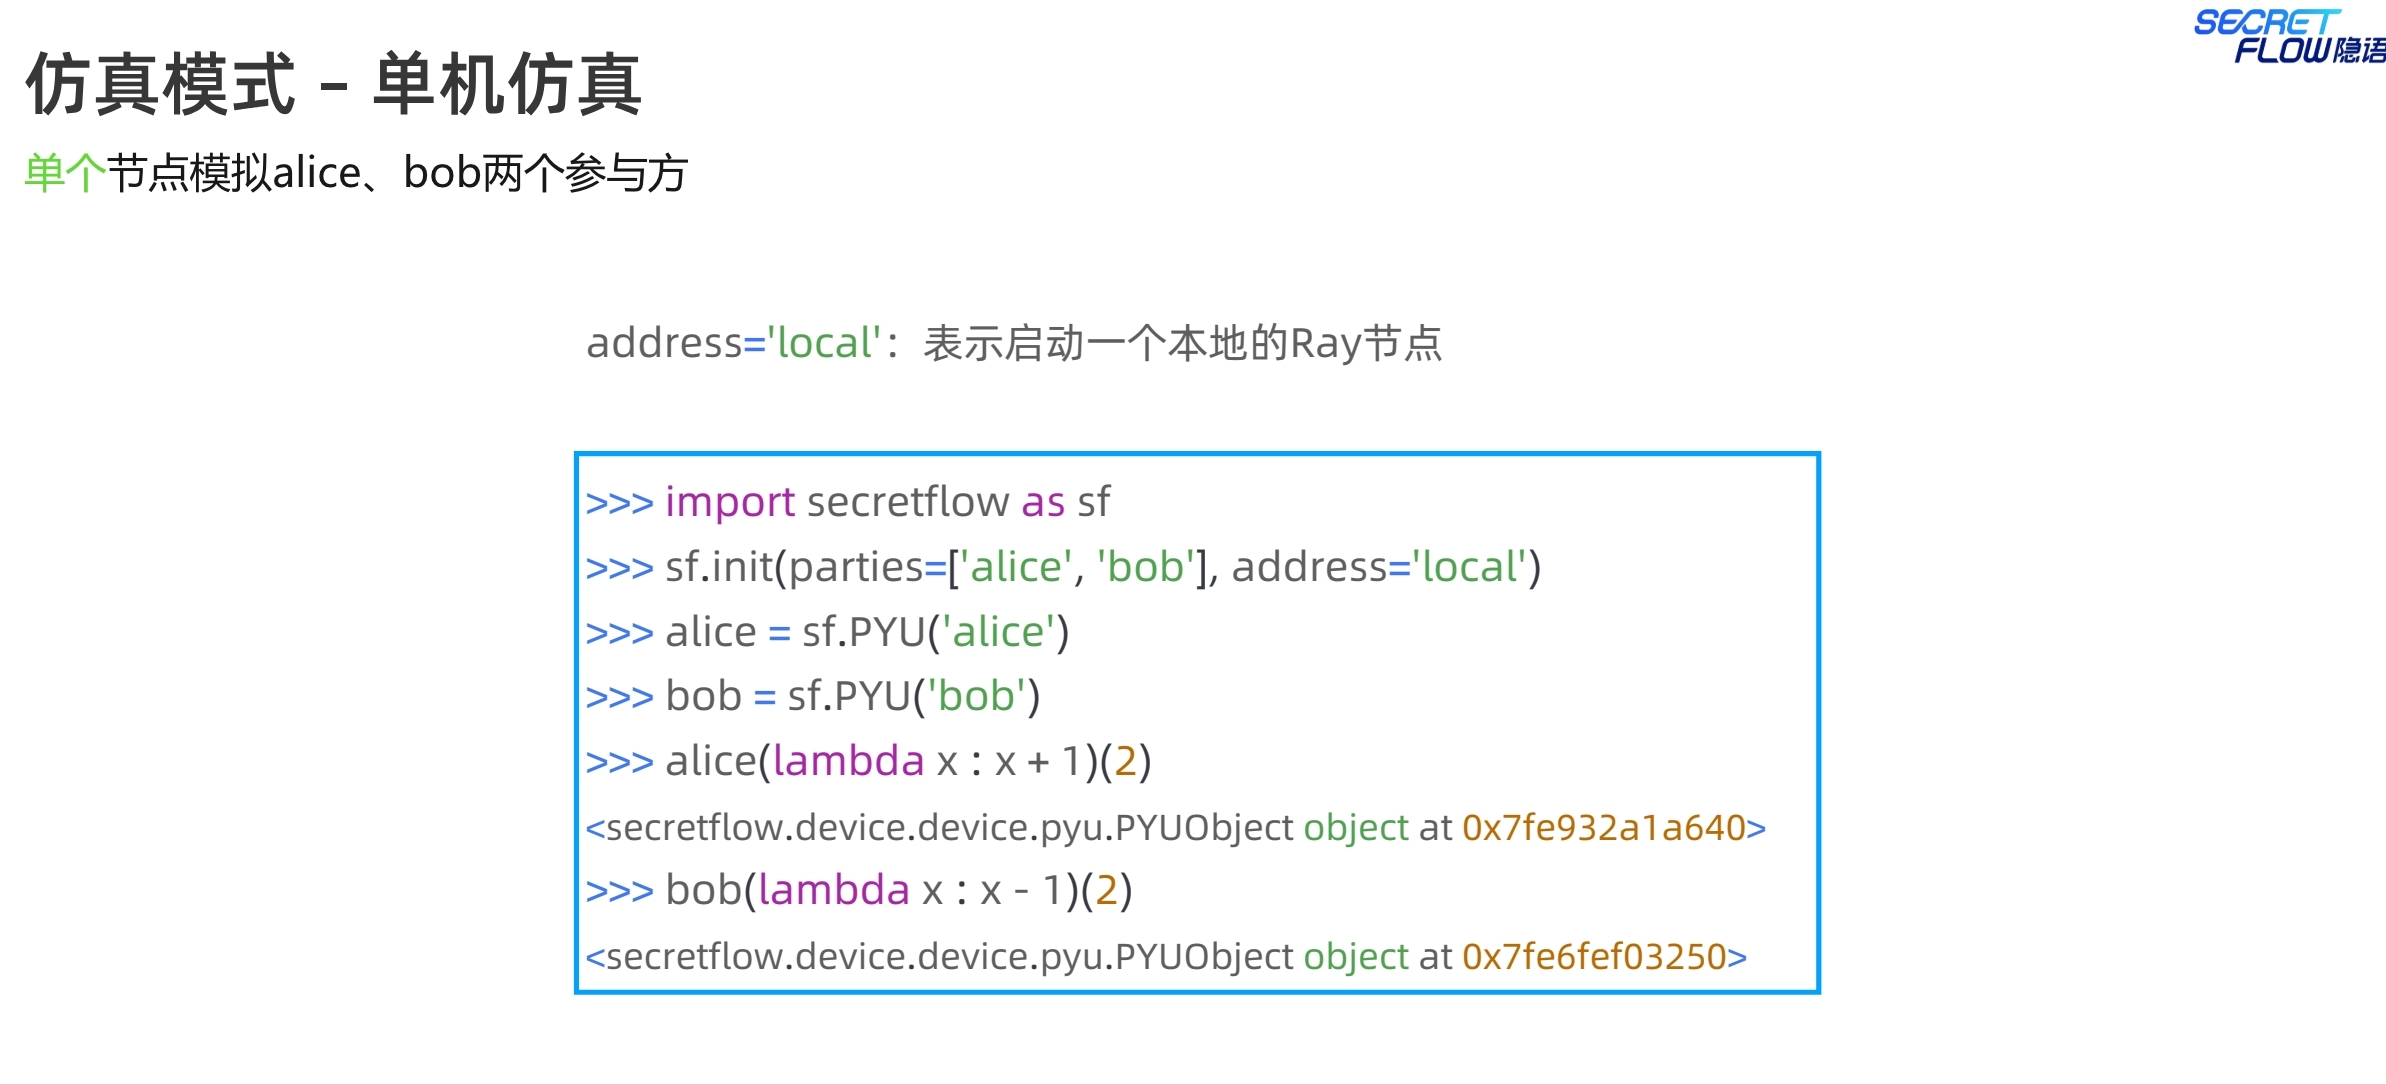This screenshot has width=2386, height=1084.
Task: Click the slide title 仿真模式 - 单机仿真
Action: (x=333, y=85)
